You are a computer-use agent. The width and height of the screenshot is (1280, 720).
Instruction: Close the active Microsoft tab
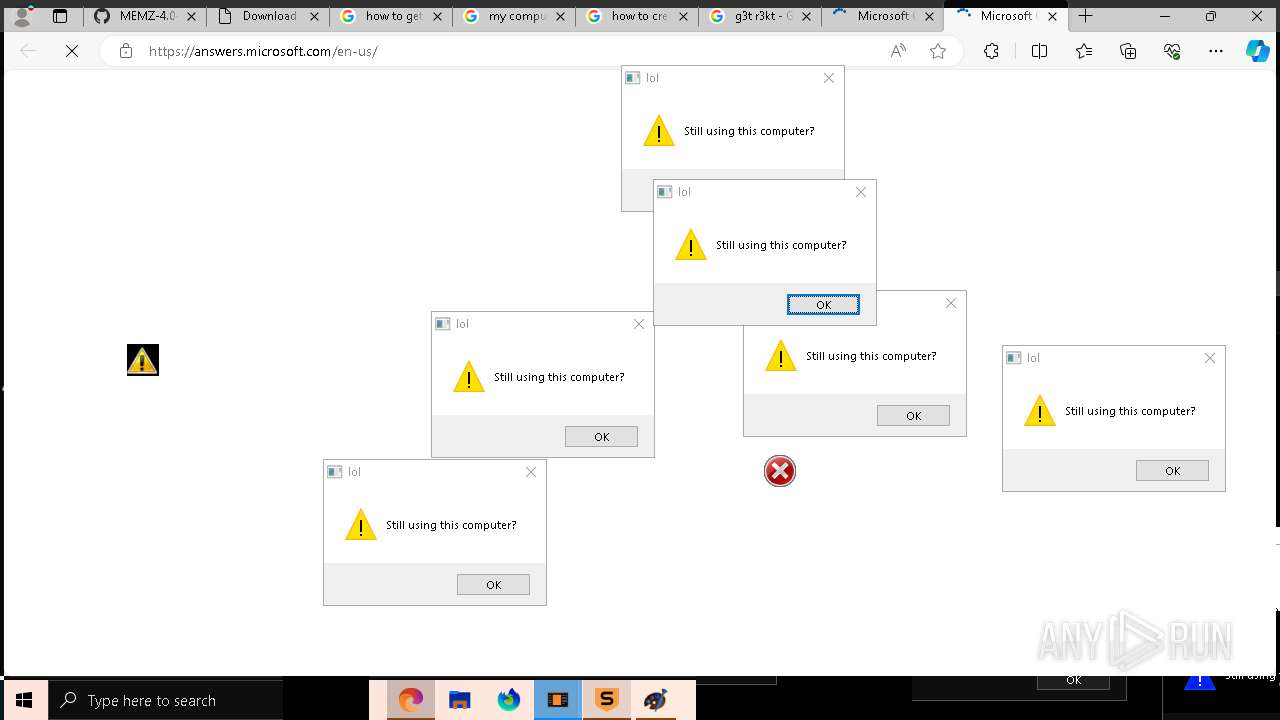[x=1052, y=16]
